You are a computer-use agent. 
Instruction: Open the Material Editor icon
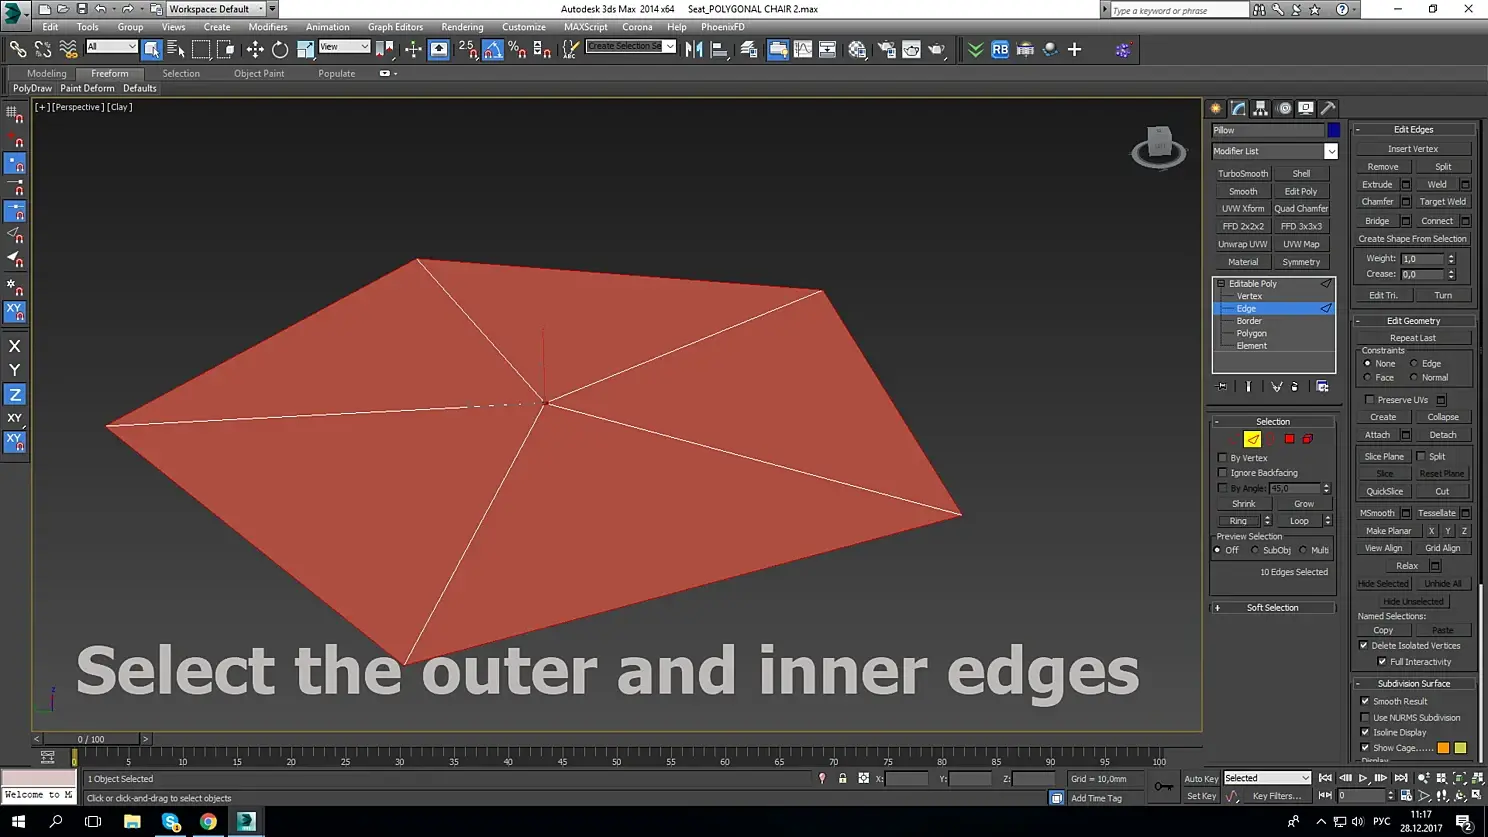click(857, 49)
